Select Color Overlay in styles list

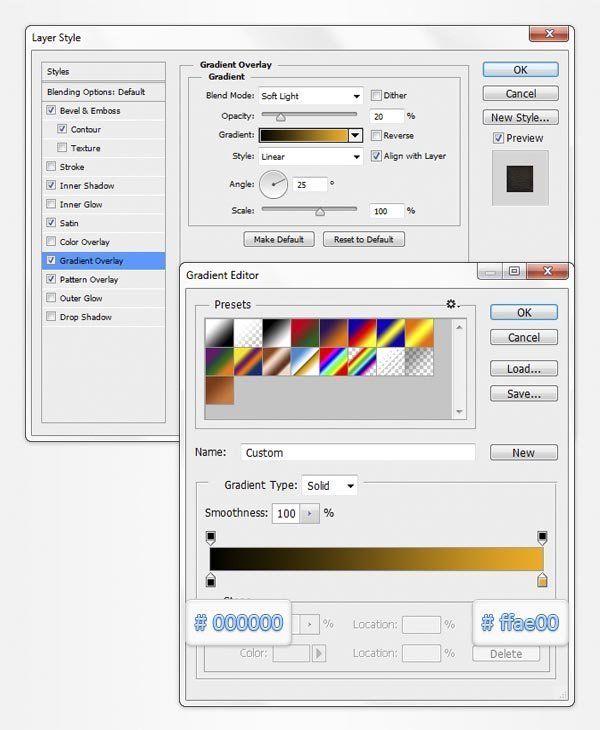(103, 242)
